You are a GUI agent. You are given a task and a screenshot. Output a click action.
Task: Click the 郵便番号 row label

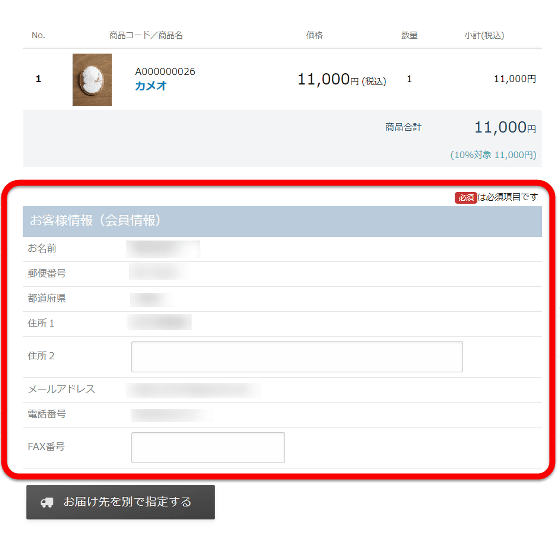tap(47, 273)
